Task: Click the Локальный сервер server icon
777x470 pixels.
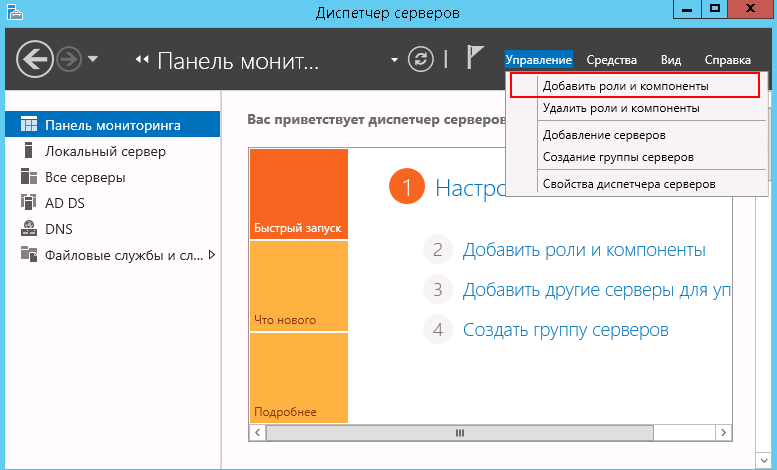Action: click(29, 150)
